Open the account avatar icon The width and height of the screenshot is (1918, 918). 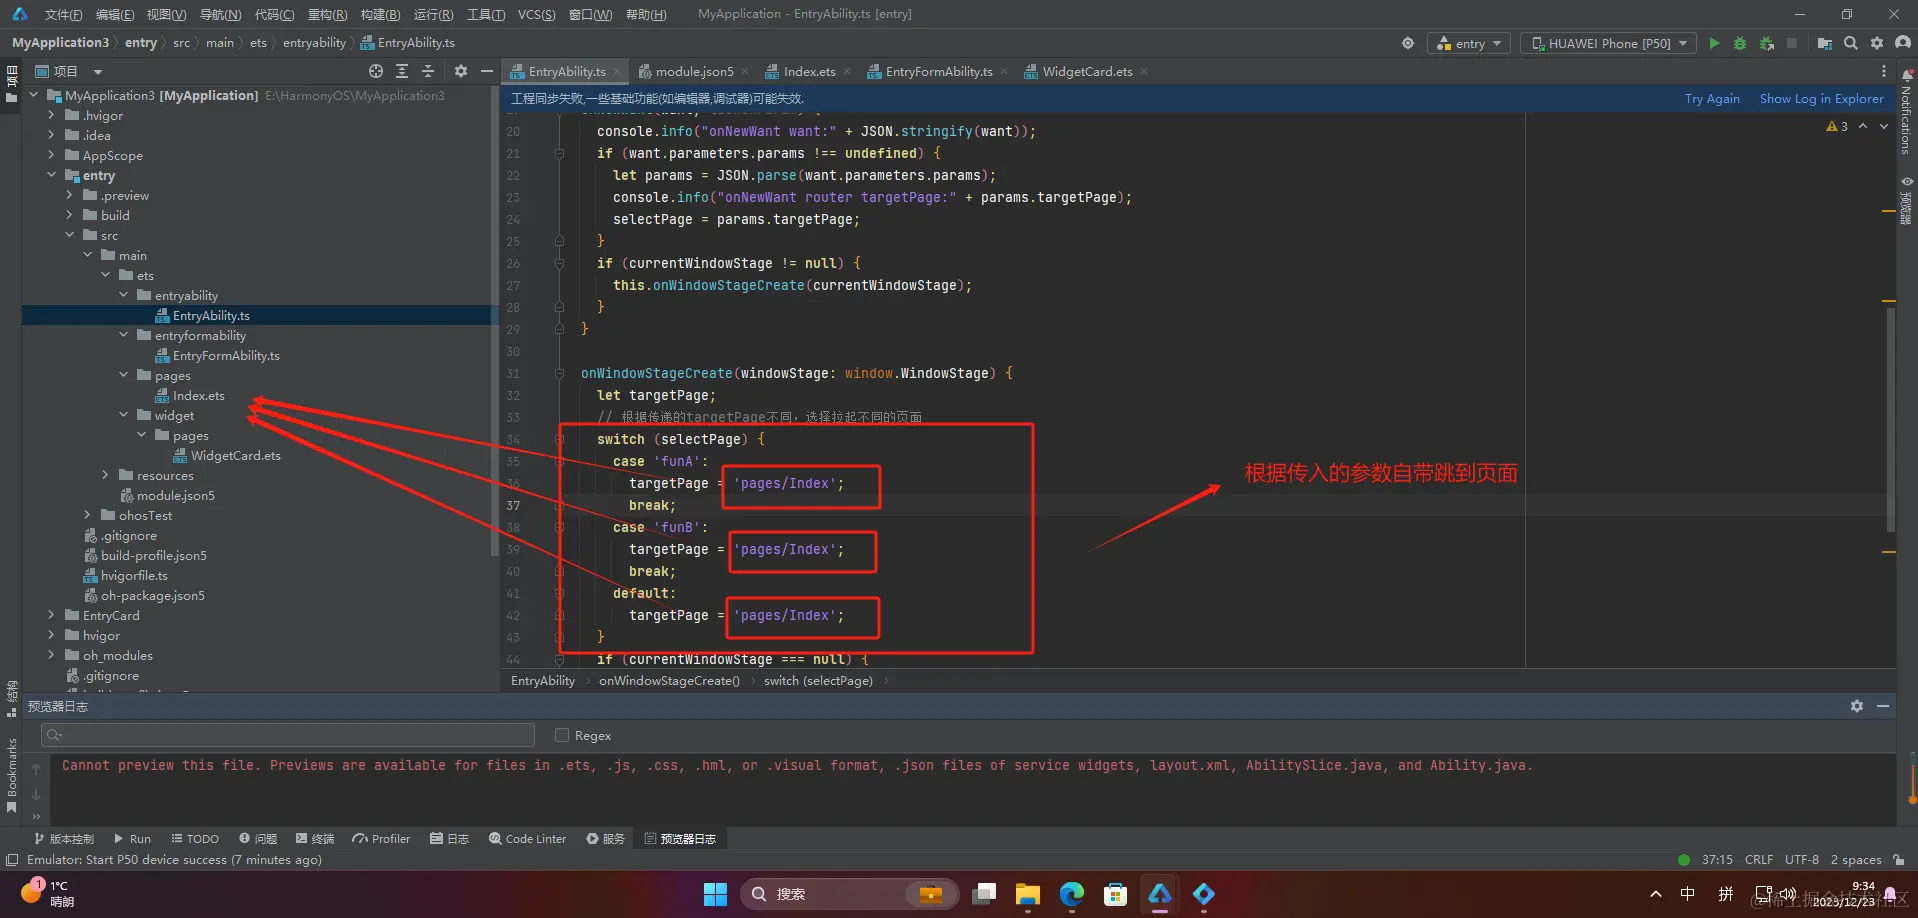click(1903, 43)
